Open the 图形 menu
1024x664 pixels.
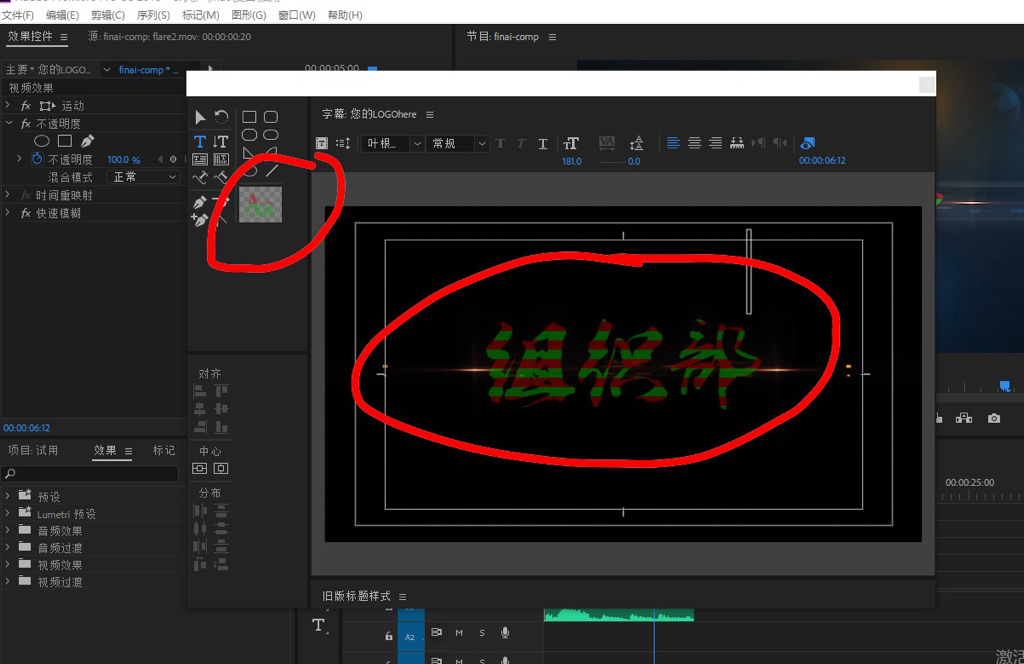pos(247,14)
